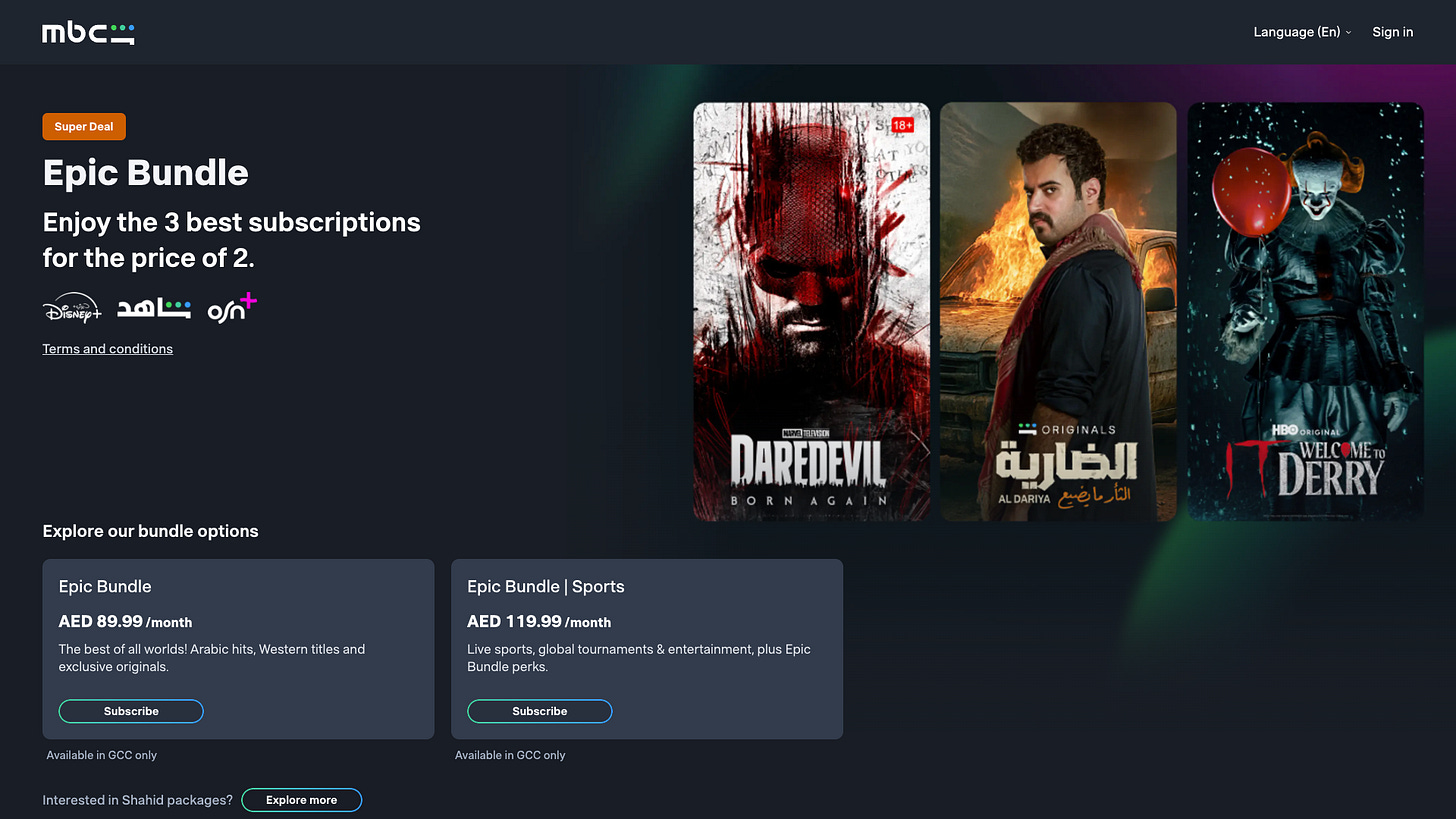
Task: Click the Enjoy the 3 best subscriptions tagline
Action: [x=231, y=240]
